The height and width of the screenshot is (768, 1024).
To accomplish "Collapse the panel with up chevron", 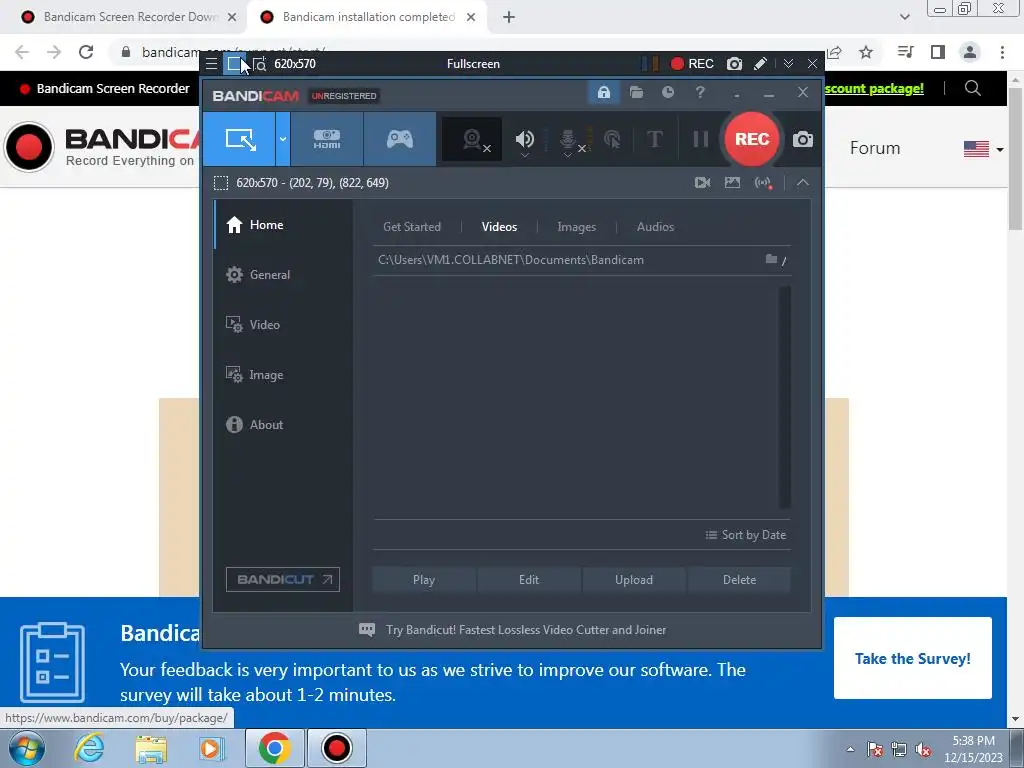I will point(803,183).
